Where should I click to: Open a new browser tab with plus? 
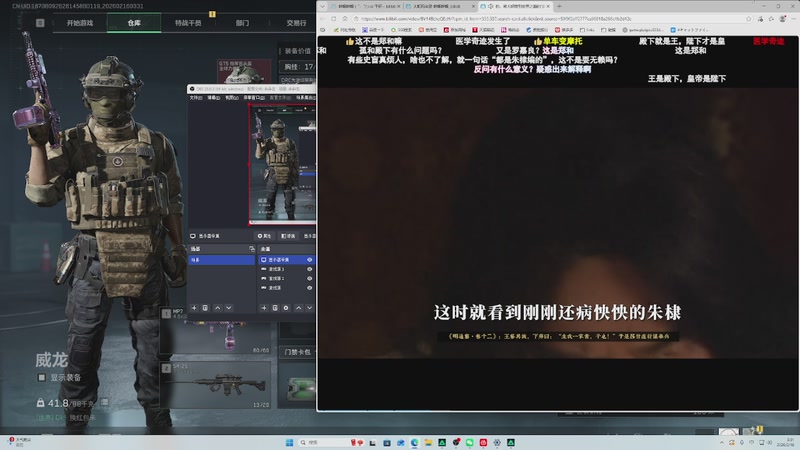tap(560, 6)
